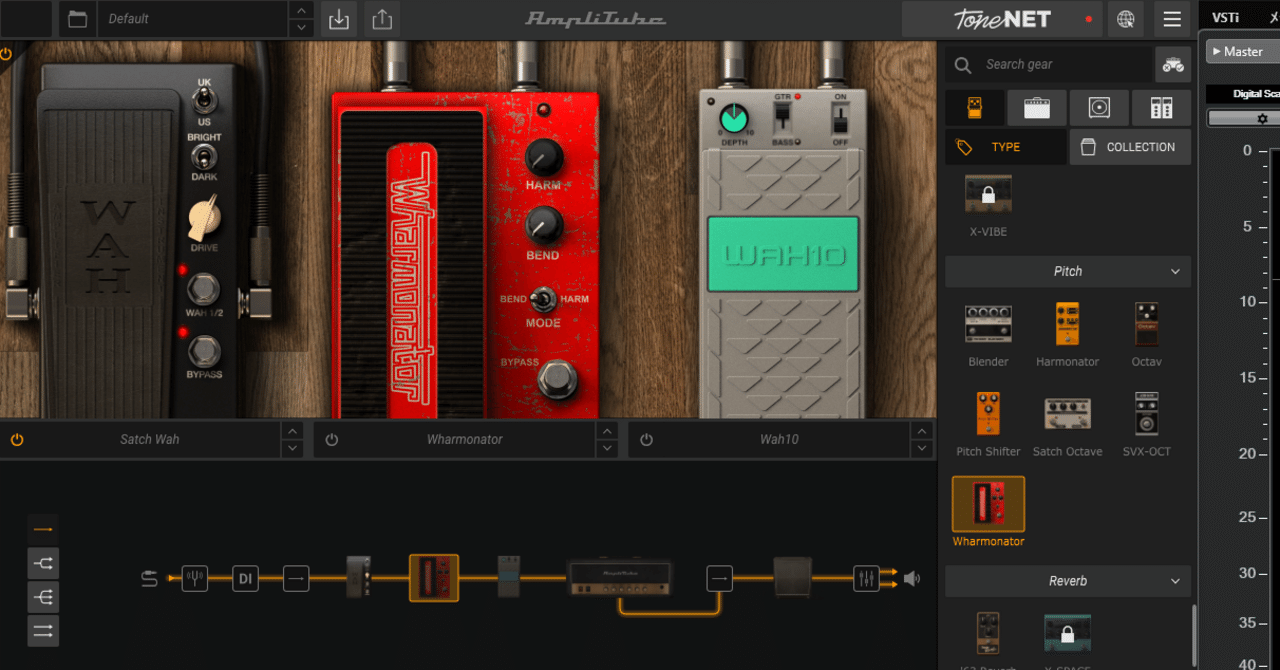
Task: Collapse the Pitch category section
Action: pos(1067,271)
